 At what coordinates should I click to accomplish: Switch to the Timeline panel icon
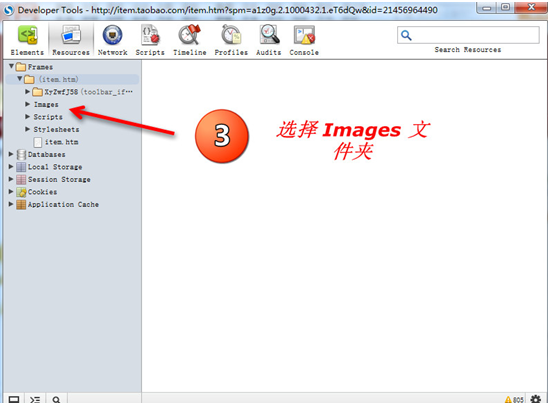pyautogui.click(x=190, y=35)
